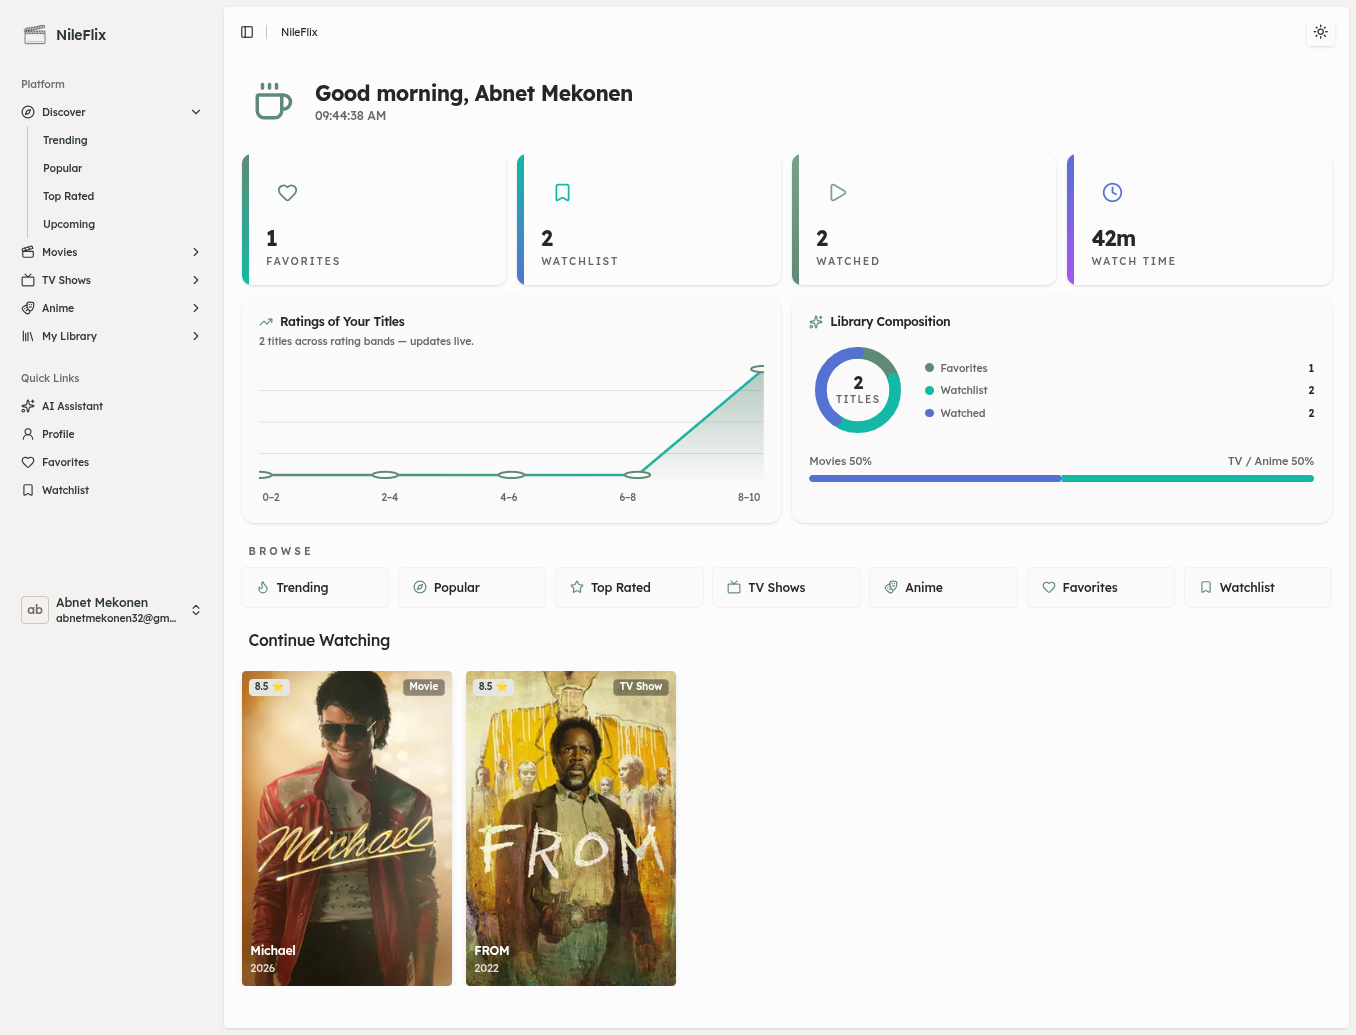The width and height of the screenshot is (1356, 1035).
Task: Click the TV Shows icon in sidebar
Action: [x=28, y=280]
